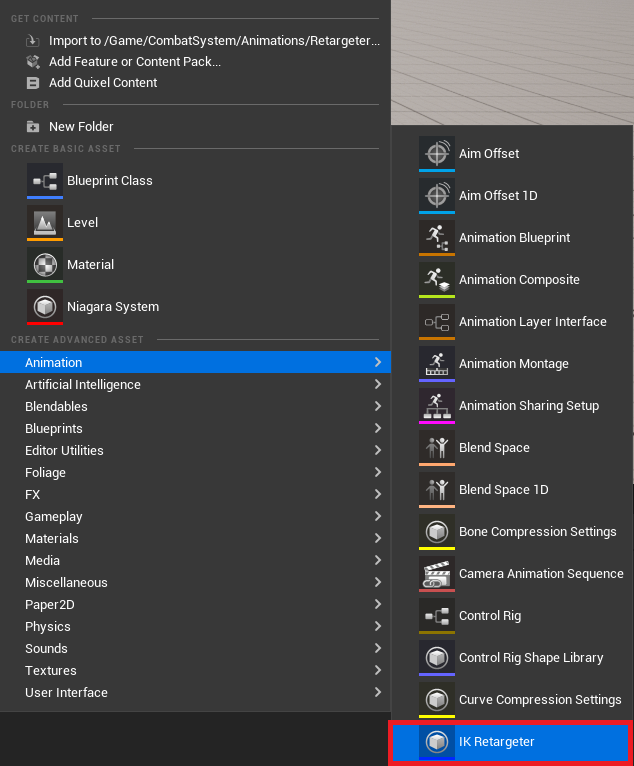Expand the Editor Utilities submenu arrow
The height and width of the screenshot is (766, 634).
pyautogui.click(x=378, y=450)
